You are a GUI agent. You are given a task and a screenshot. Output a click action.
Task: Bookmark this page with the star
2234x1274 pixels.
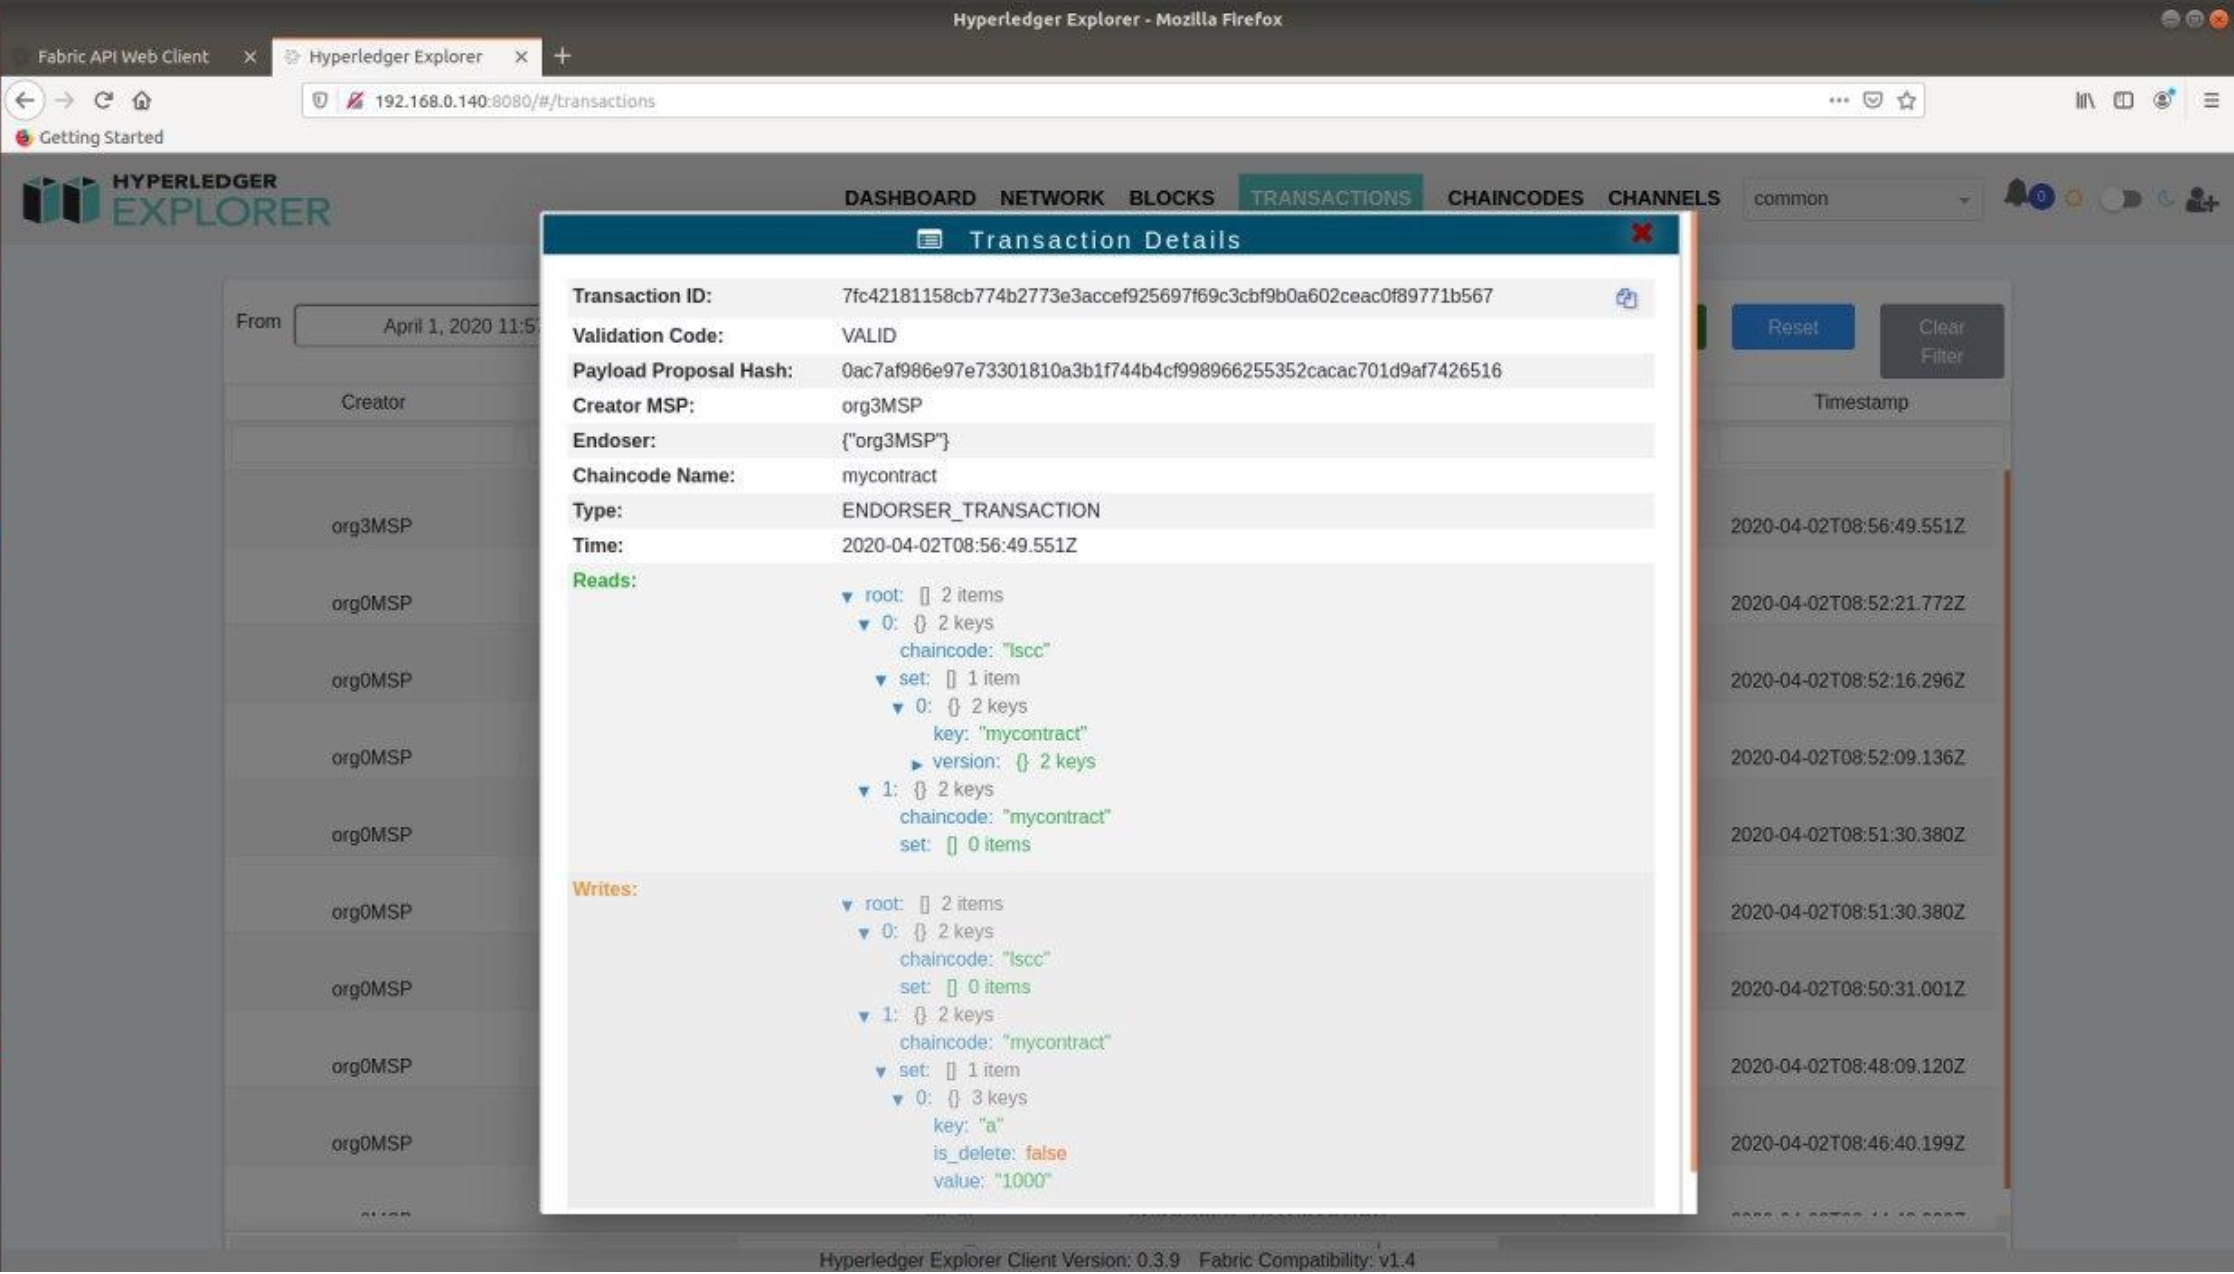point(1906,100)
